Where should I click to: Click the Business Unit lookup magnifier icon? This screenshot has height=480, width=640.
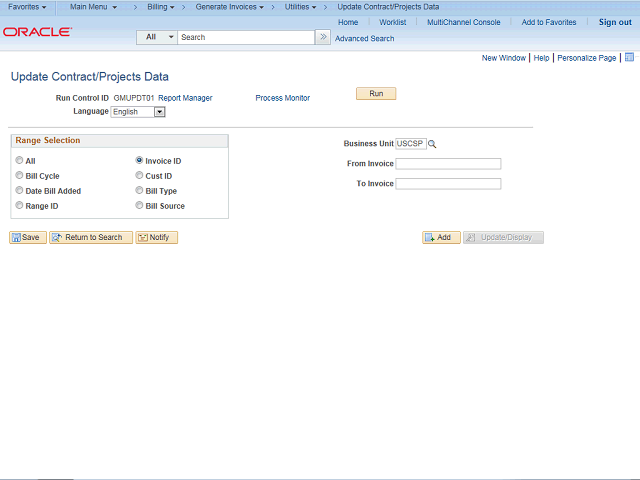(432, 144)
